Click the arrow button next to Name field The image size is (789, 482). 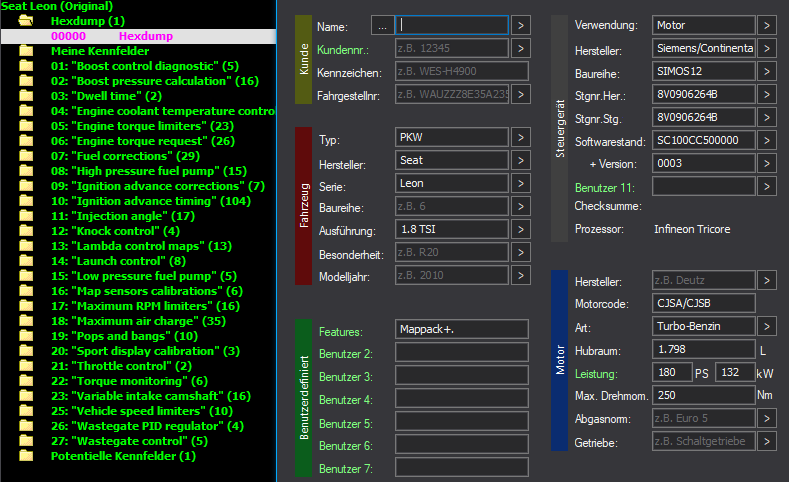coord(521,25)
